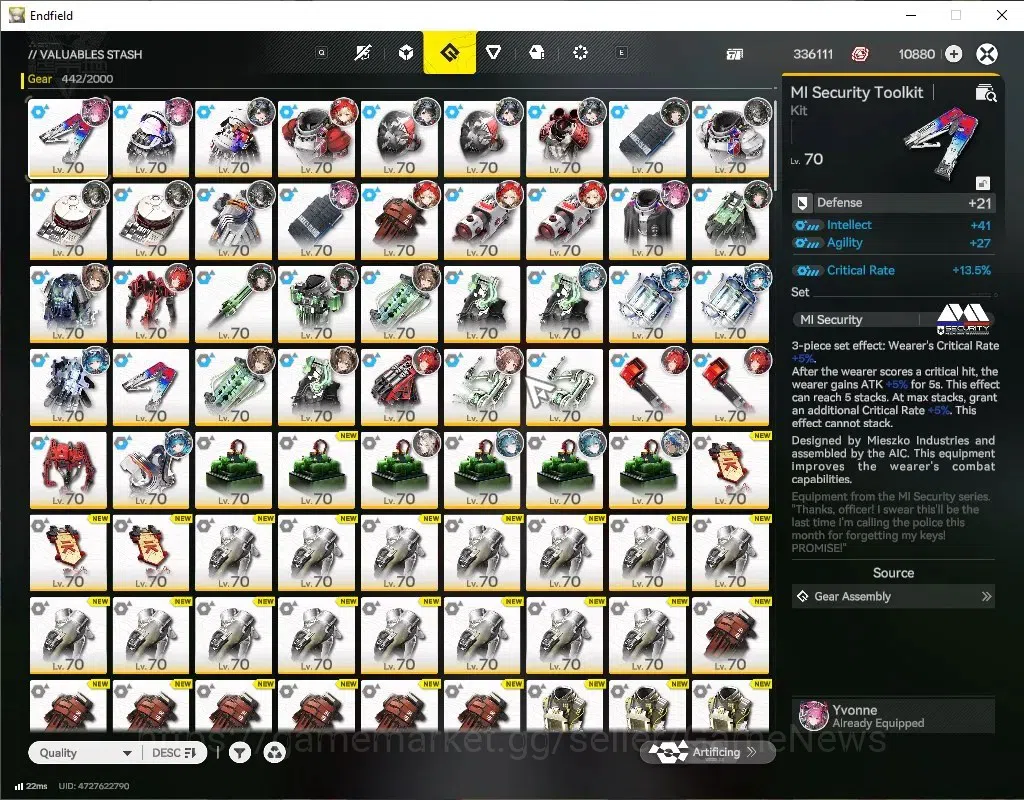Open the weapons stash tab with sword icon

363,53
